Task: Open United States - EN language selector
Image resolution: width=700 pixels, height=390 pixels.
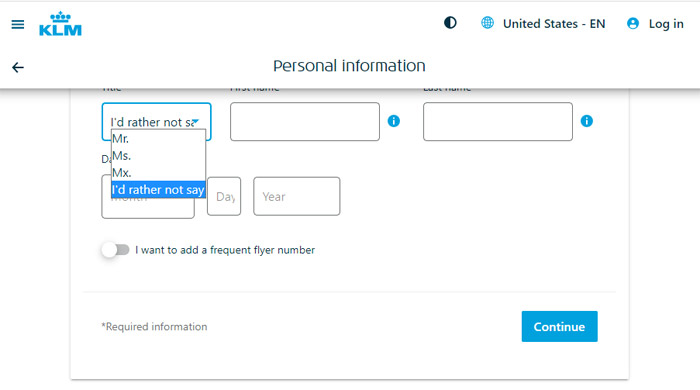Action: tap(554, 24)
